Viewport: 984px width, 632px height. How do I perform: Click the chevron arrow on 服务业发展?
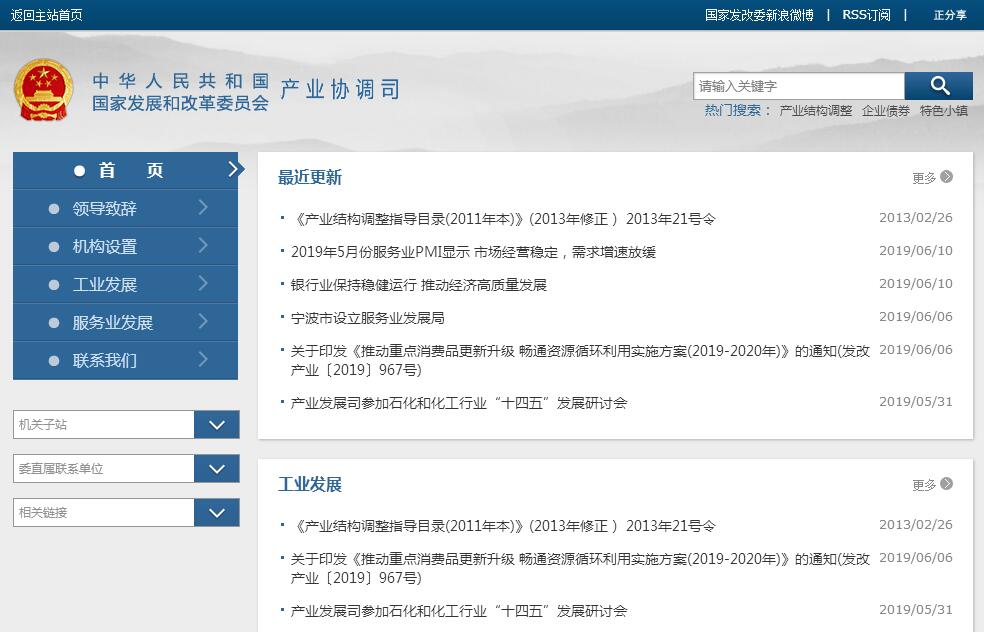pyautogui.click(x=203, y=322)
